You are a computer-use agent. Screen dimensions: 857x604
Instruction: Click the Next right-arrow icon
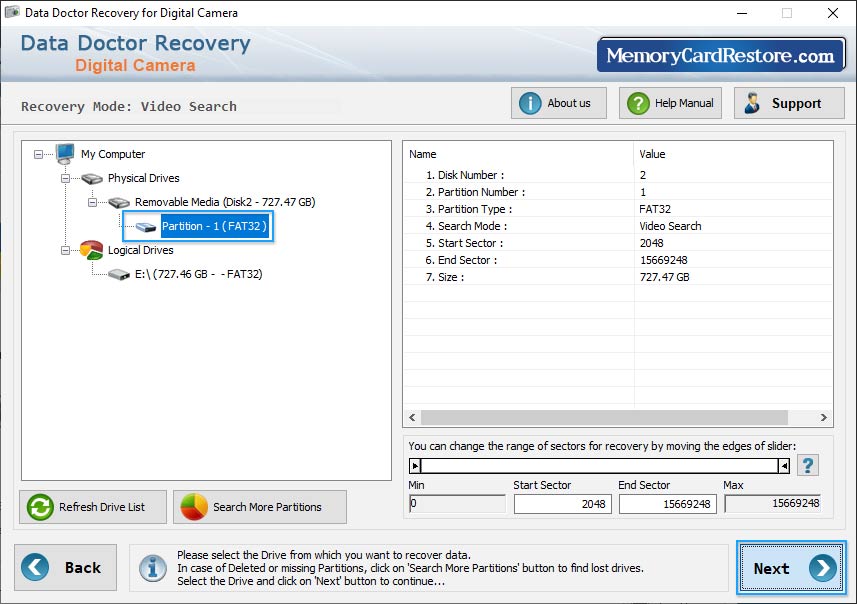823,568
